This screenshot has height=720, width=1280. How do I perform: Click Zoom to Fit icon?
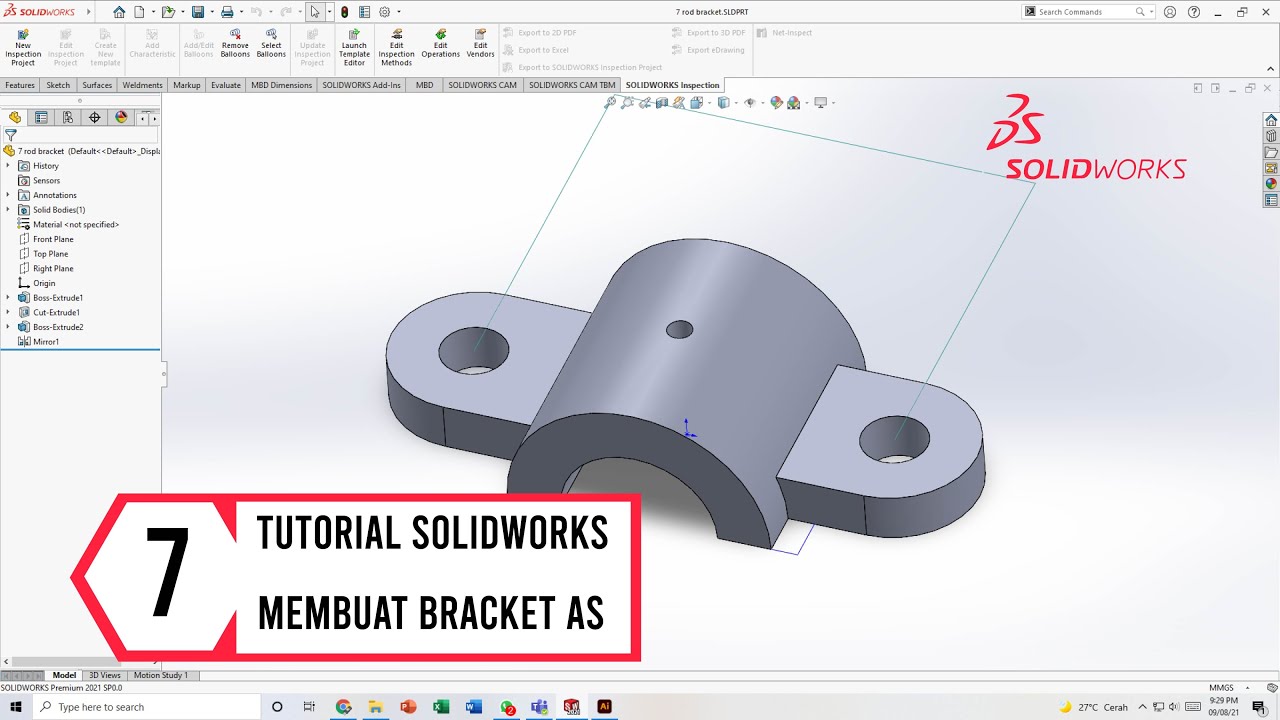[x=610, y=102]
